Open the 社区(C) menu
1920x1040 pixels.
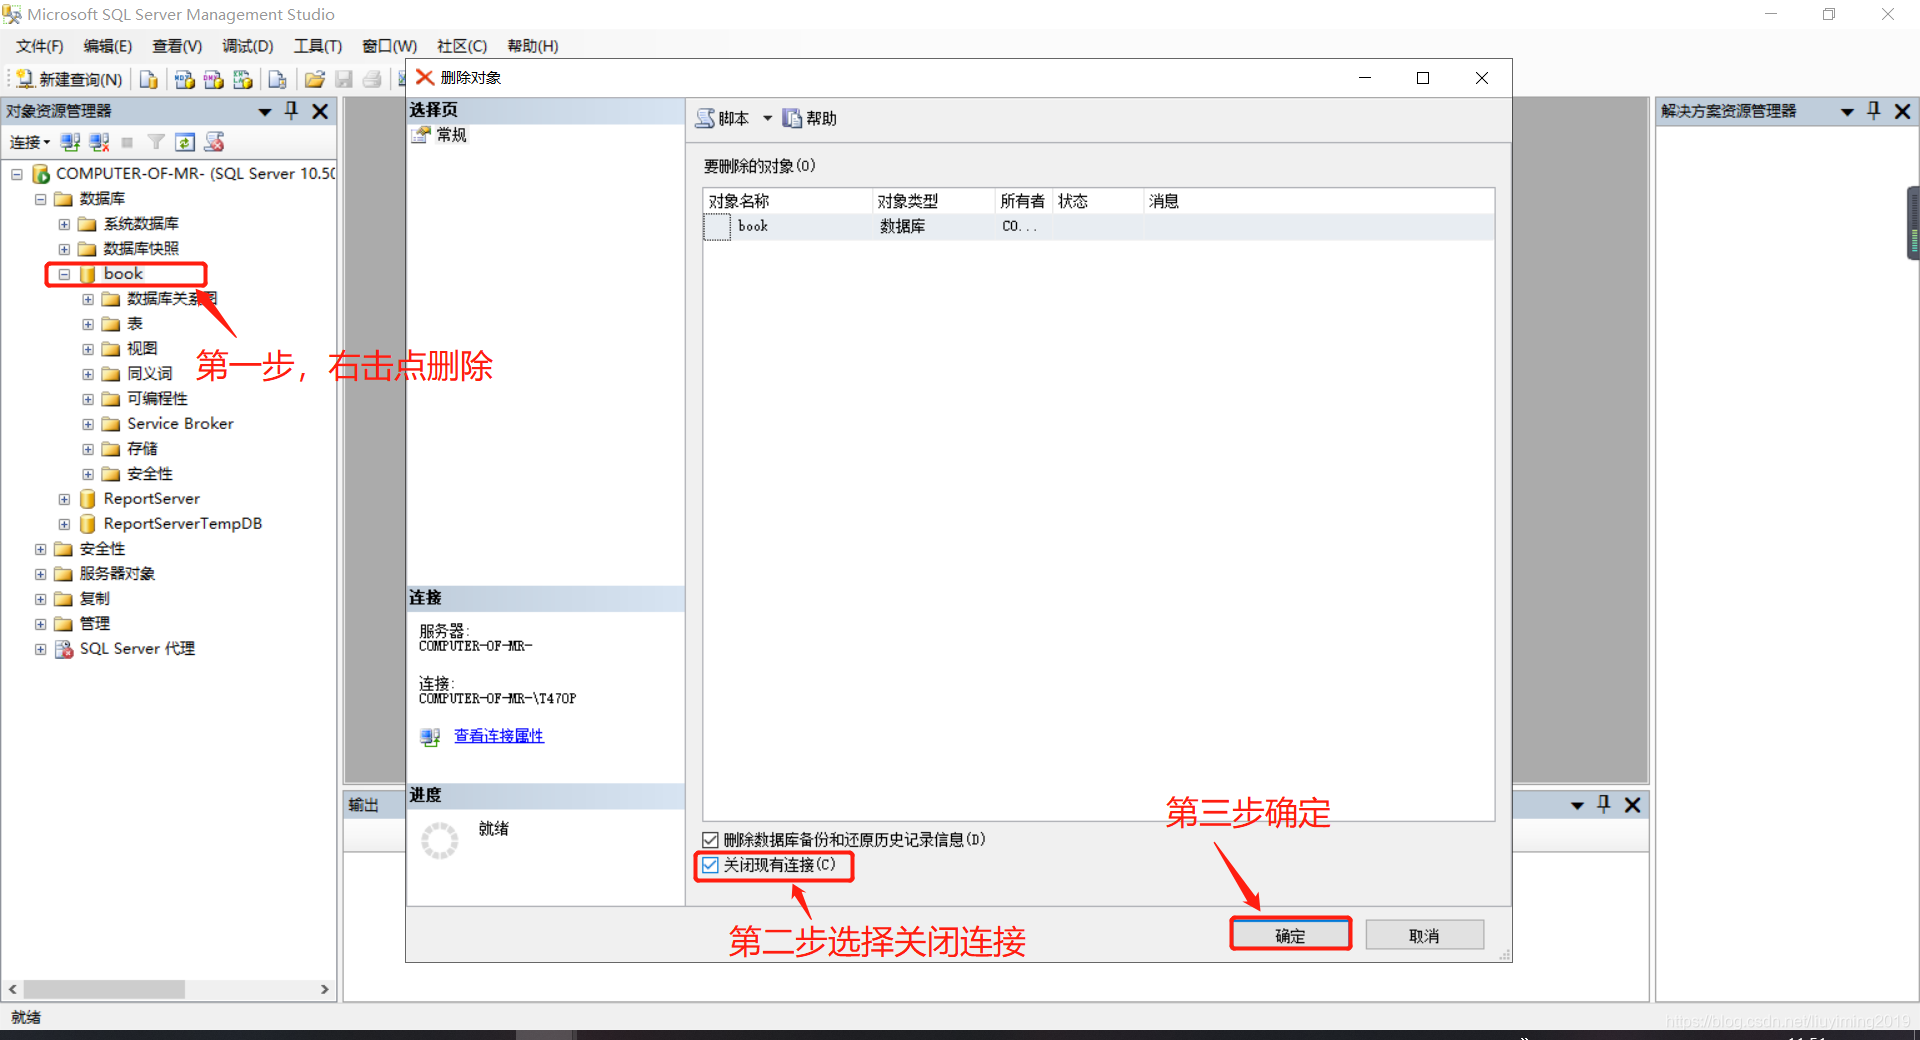pyautogui.click(x=461, y=46)
